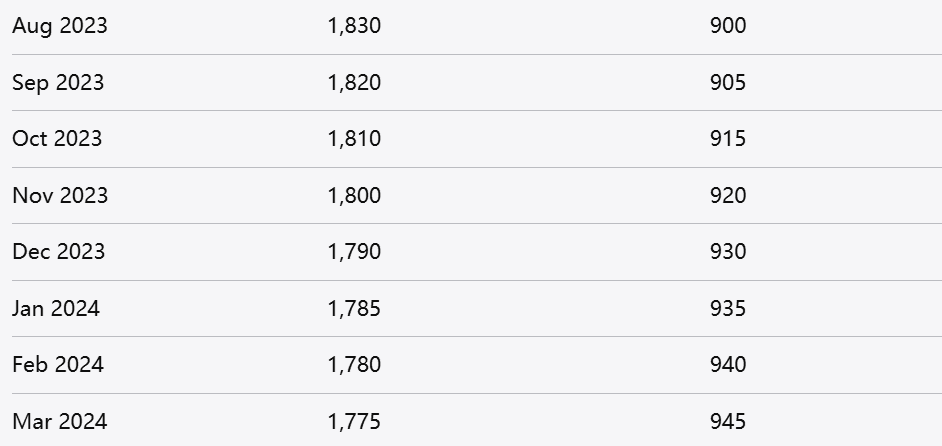Click the 900 value in Aug 2023 row
The image size is (942, 446).
[728, 26]
